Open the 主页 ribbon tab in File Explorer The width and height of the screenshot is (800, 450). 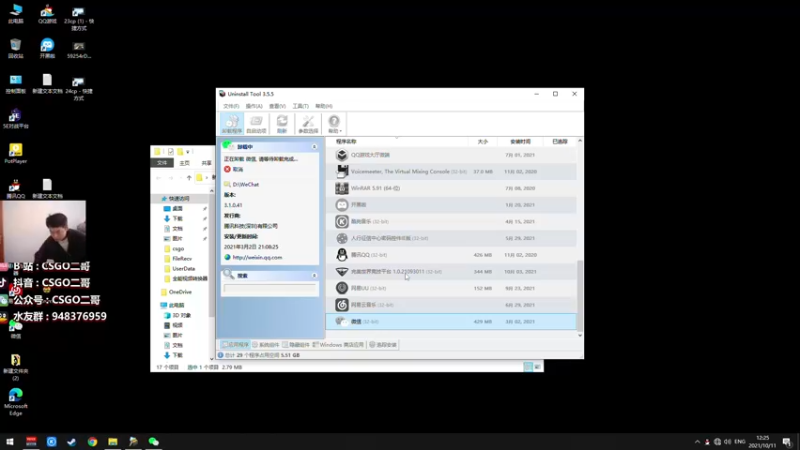(x=184, y=163)
